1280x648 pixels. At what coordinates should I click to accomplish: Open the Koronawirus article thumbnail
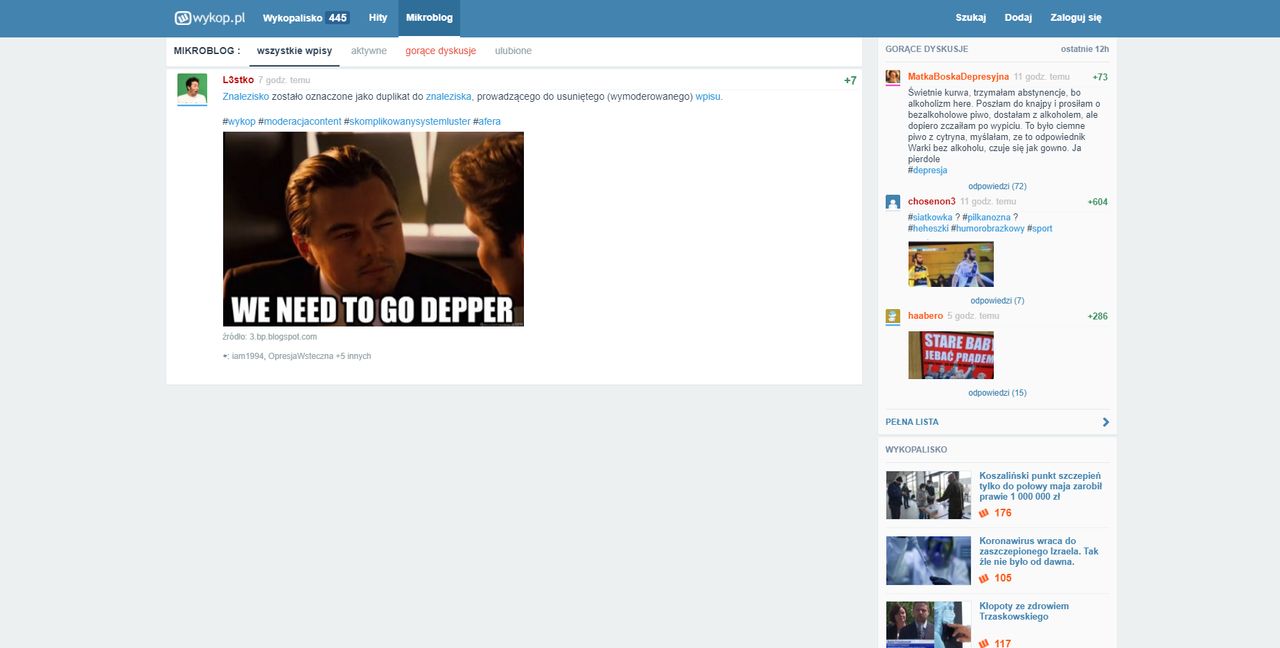928,560
